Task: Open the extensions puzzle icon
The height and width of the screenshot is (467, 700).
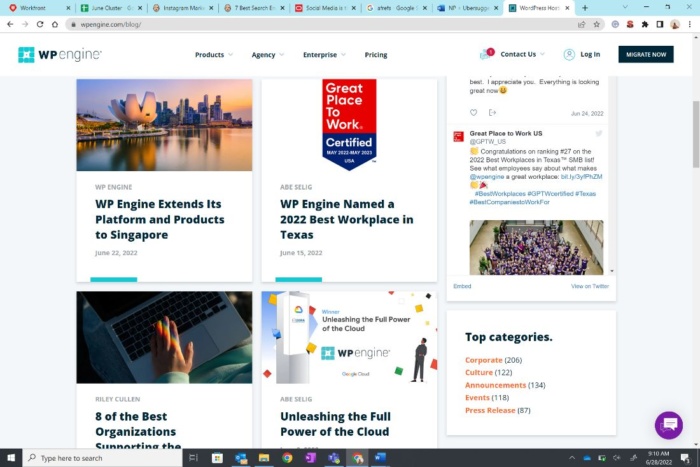Action: click(x=645, y=25)
